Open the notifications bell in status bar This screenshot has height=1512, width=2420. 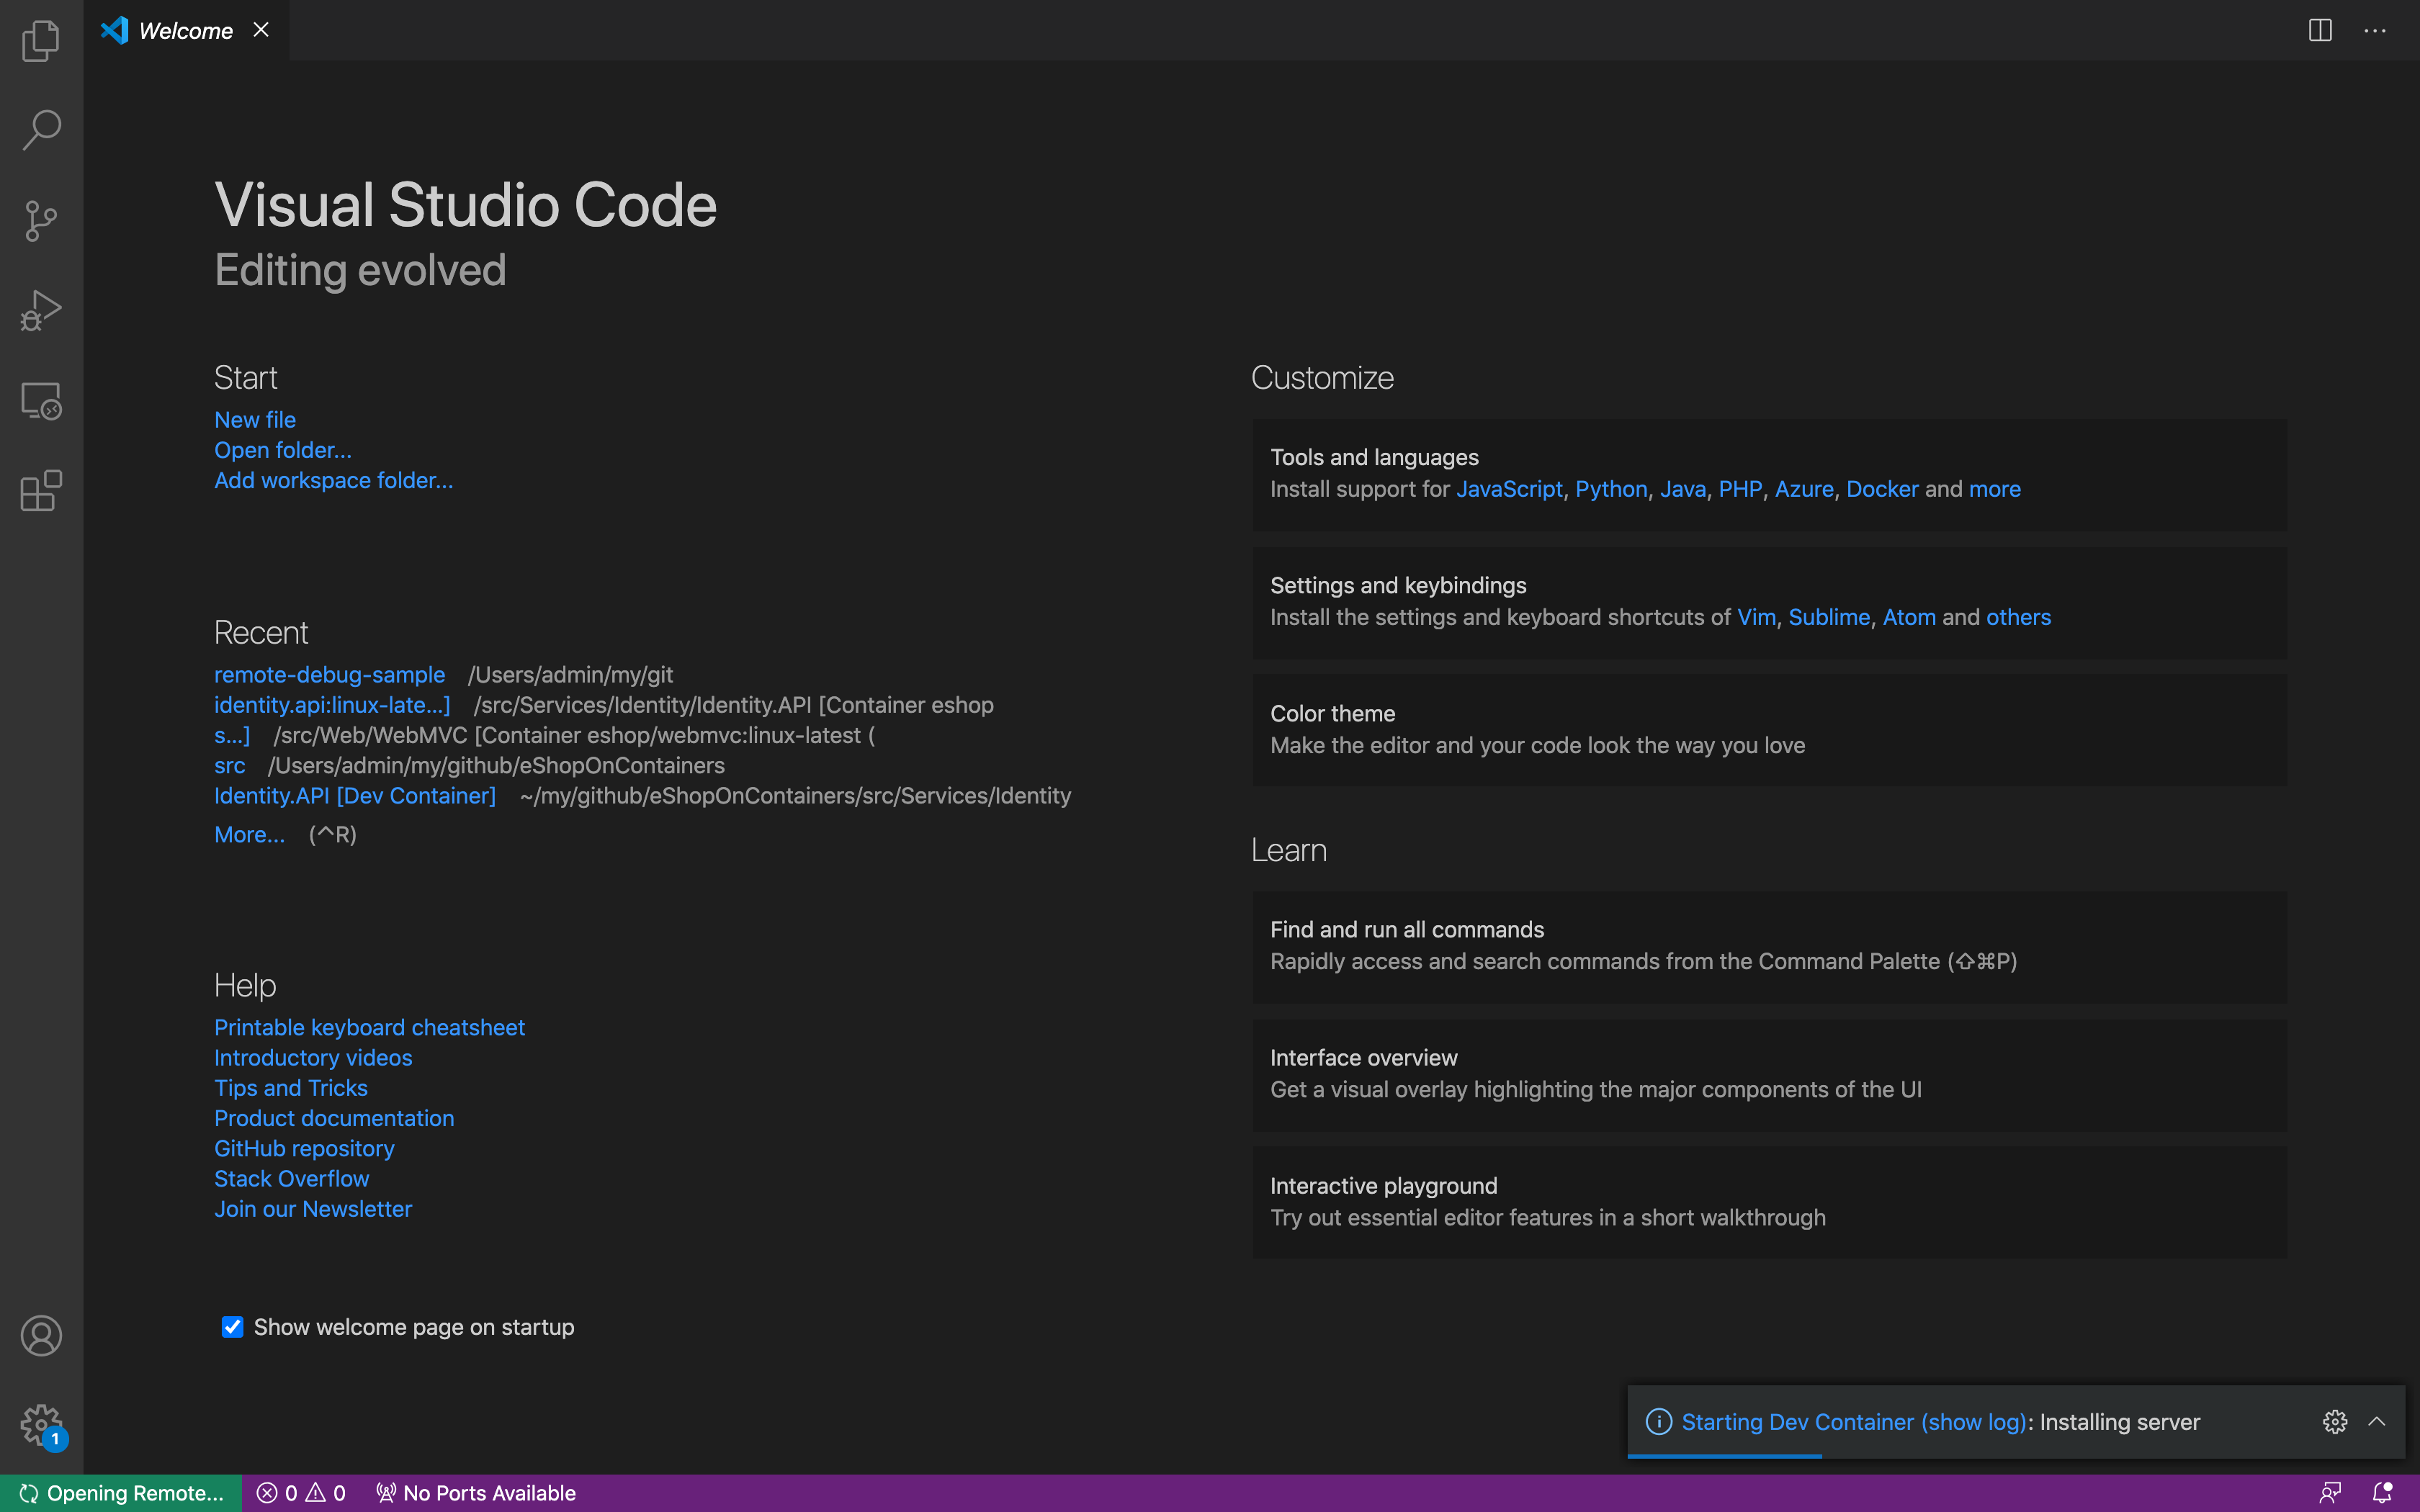2382,1493
